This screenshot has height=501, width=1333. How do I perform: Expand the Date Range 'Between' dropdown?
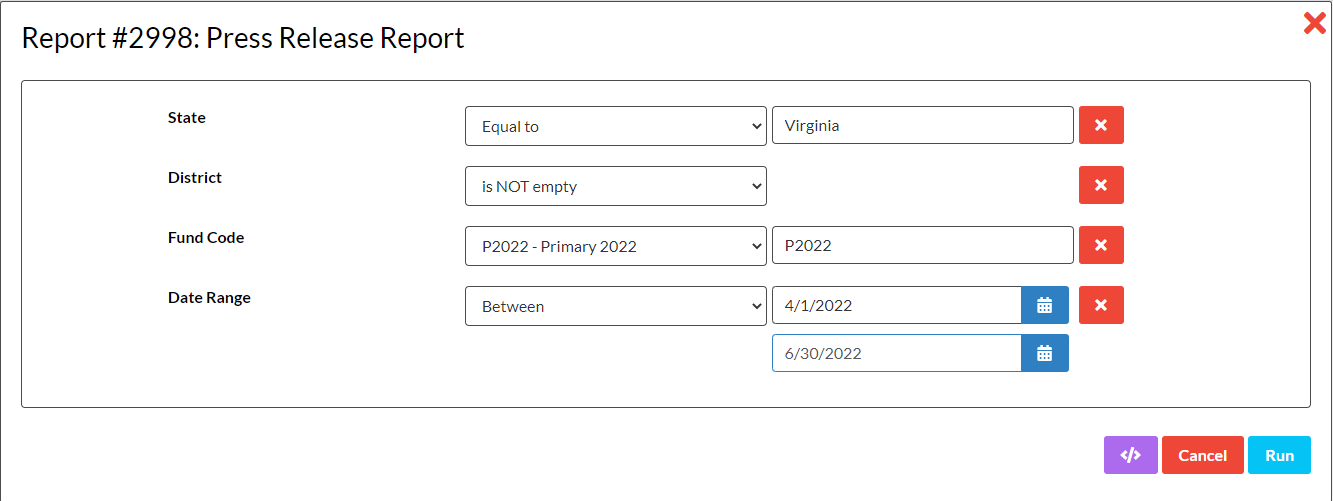click(616, 306)
